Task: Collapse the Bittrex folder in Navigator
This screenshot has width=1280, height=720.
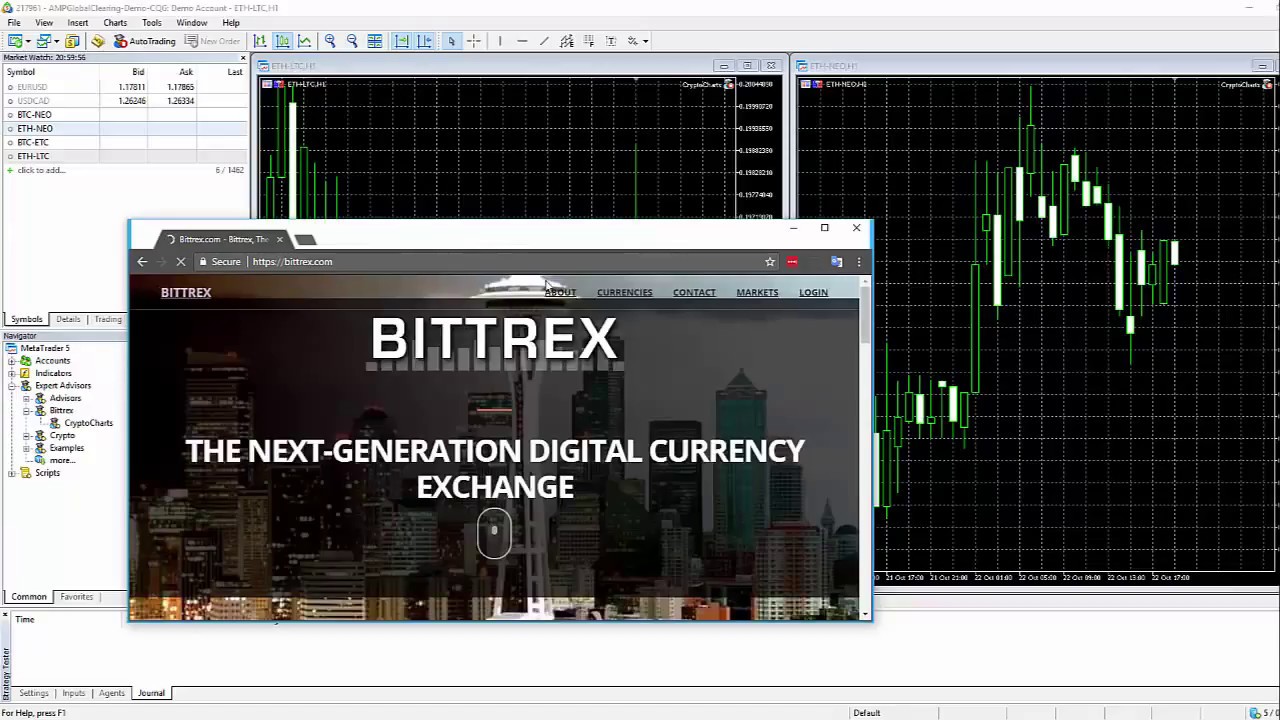Action: [x=27, y=411]
